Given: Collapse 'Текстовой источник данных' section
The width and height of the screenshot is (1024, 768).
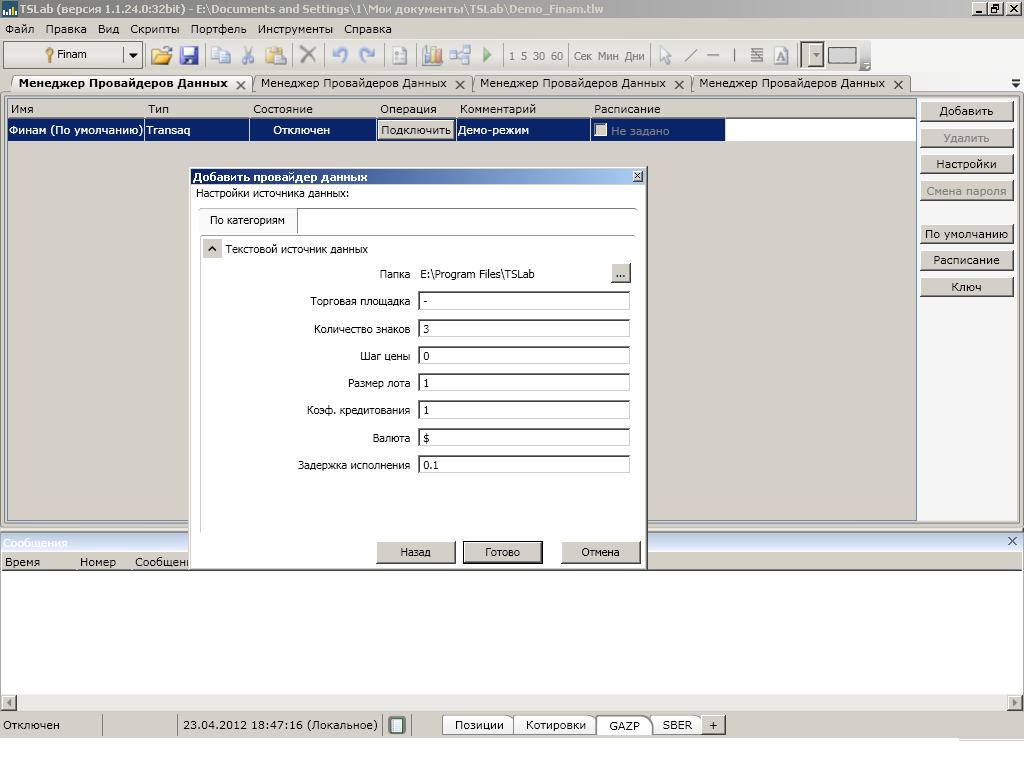Looking at the screenshot, I should coord(212,249).
